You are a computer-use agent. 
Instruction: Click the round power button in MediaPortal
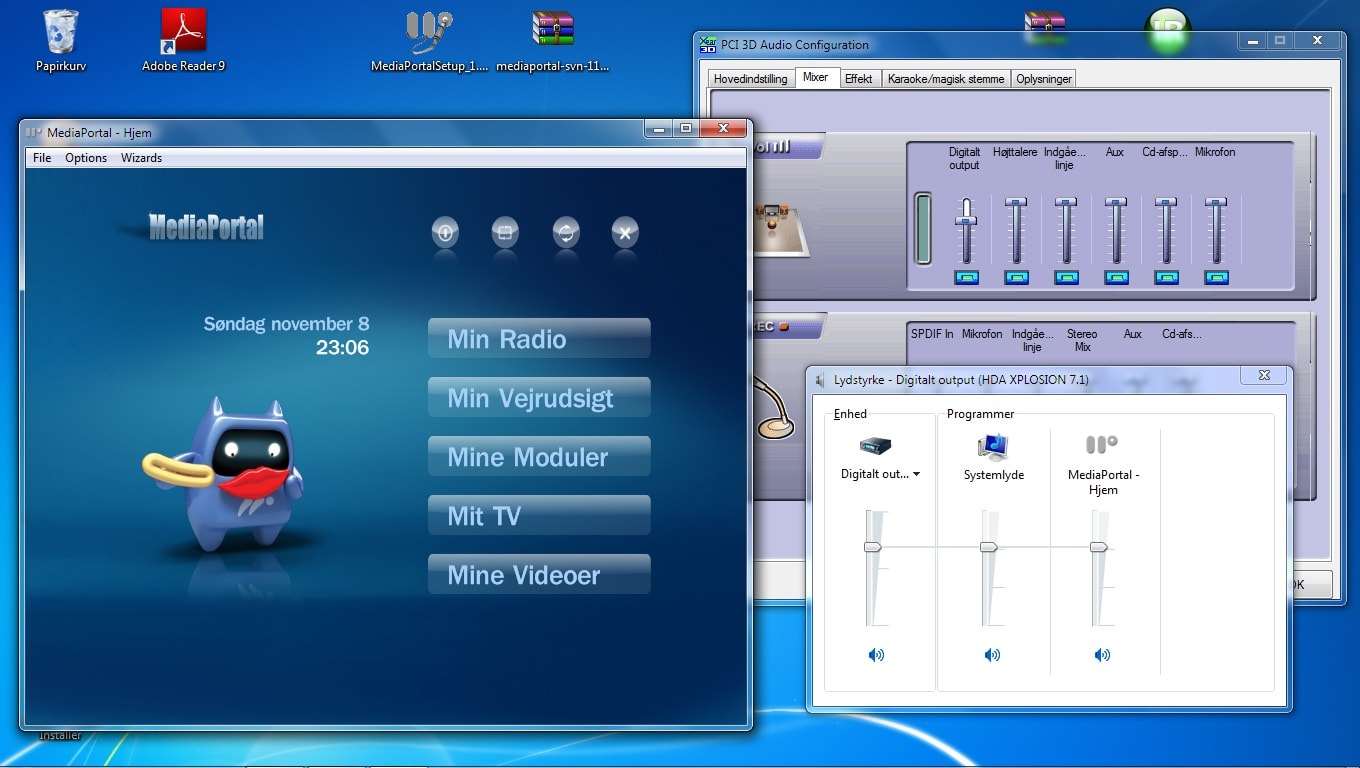445,233
